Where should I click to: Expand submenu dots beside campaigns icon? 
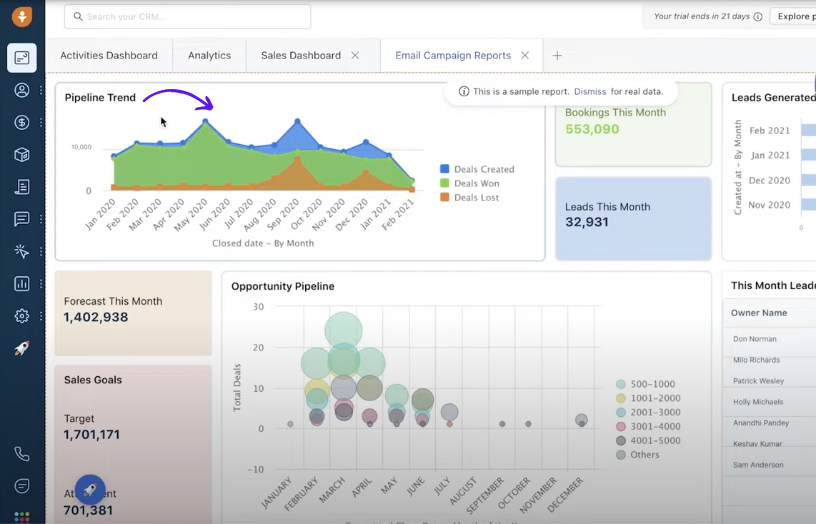[41, 251]
